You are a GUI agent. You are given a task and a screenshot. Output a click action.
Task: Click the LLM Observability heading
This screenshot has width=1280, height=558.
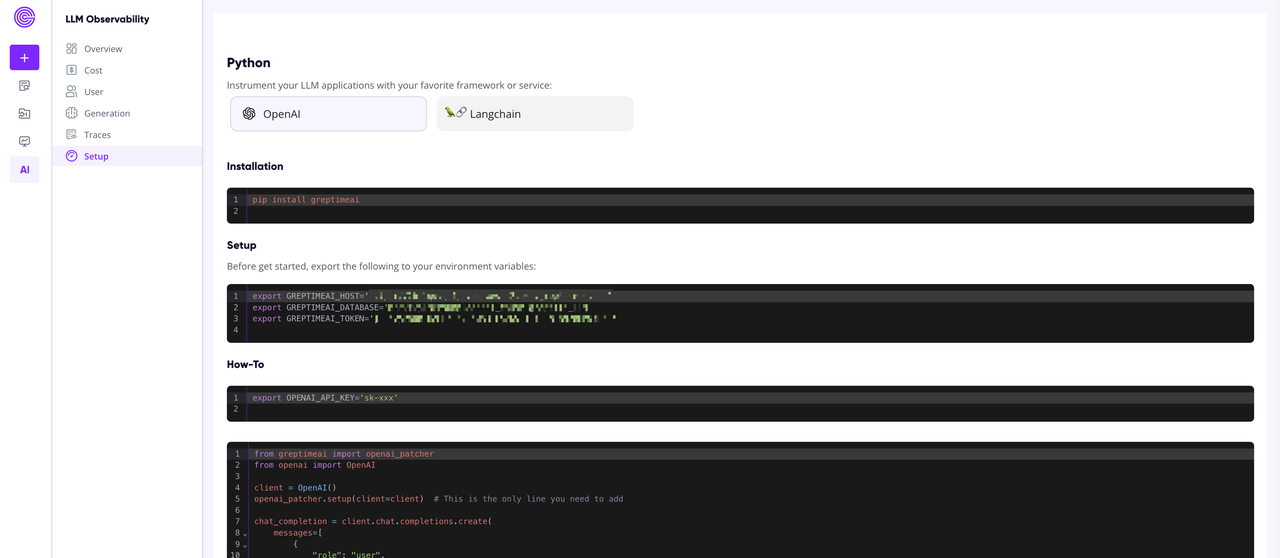108,19
